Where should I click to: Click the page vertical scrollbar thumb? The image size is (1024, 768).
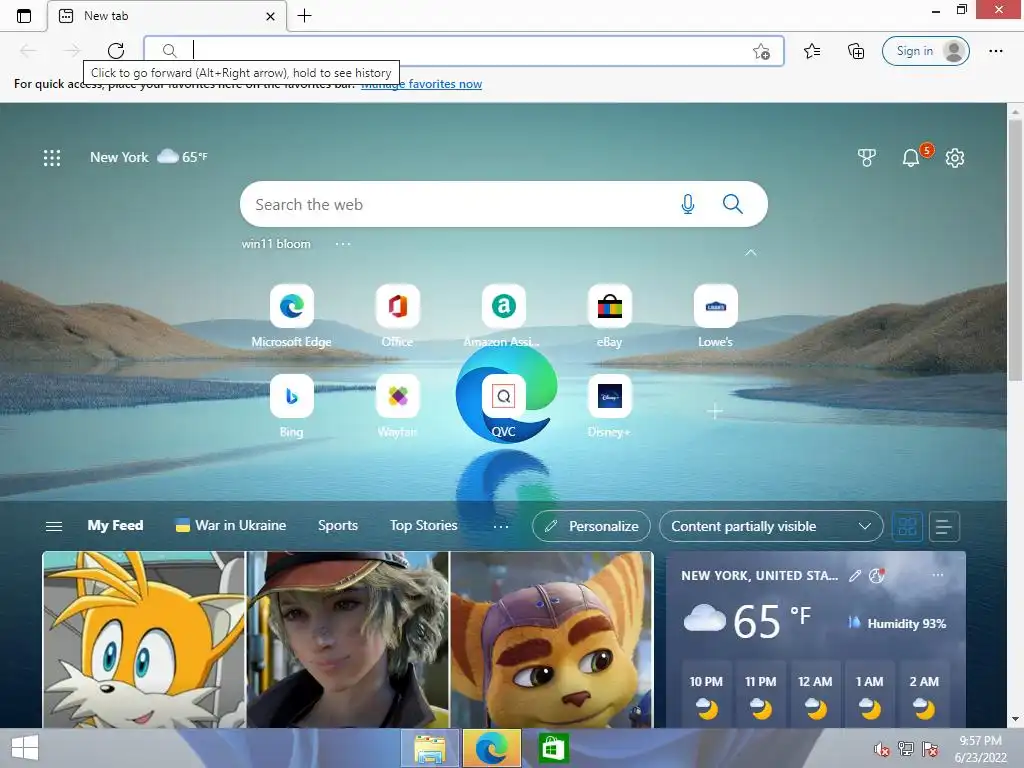(x=1015, y=250)
